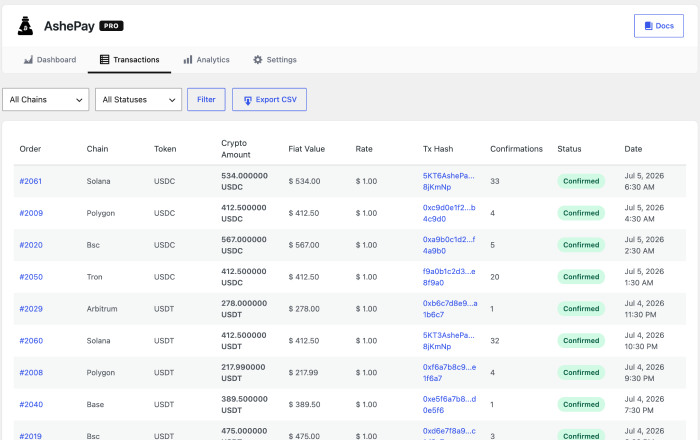Open order #2009
Image resolution: width=700 pixels, height=440 pixels.
(x=31, y=213)
